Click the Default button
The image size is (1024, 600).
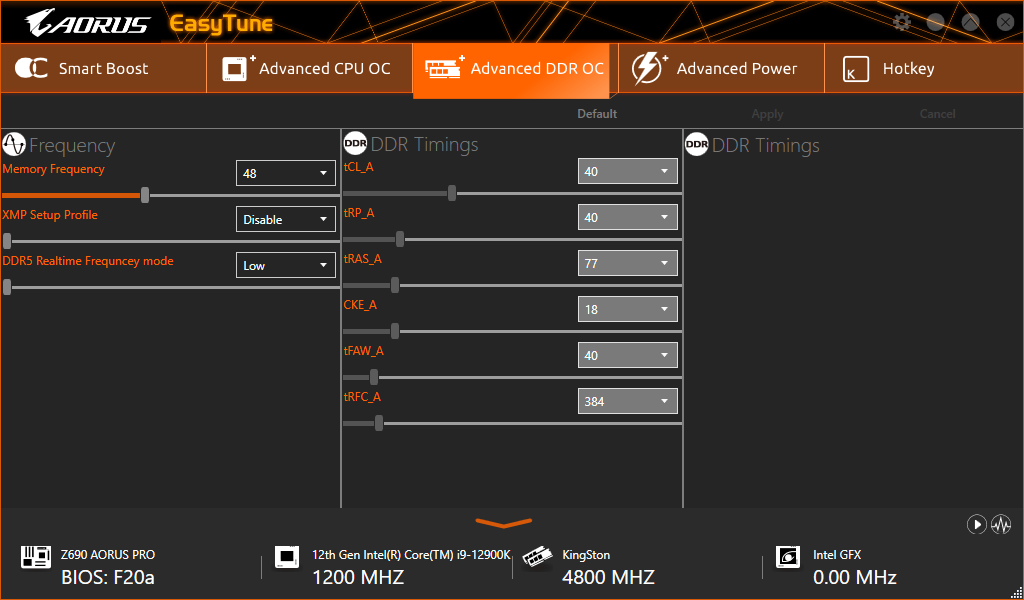597,114
